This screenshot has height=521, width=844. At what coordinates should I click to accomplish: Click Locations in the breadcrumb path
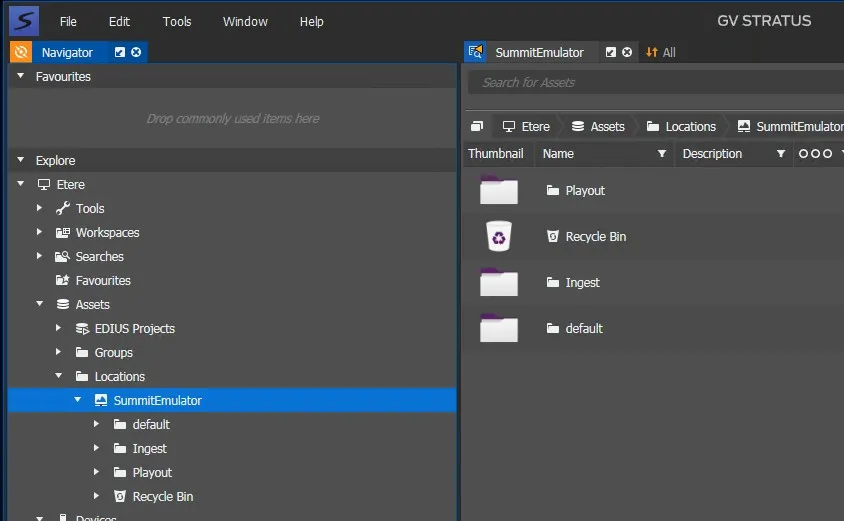[690, 127]
